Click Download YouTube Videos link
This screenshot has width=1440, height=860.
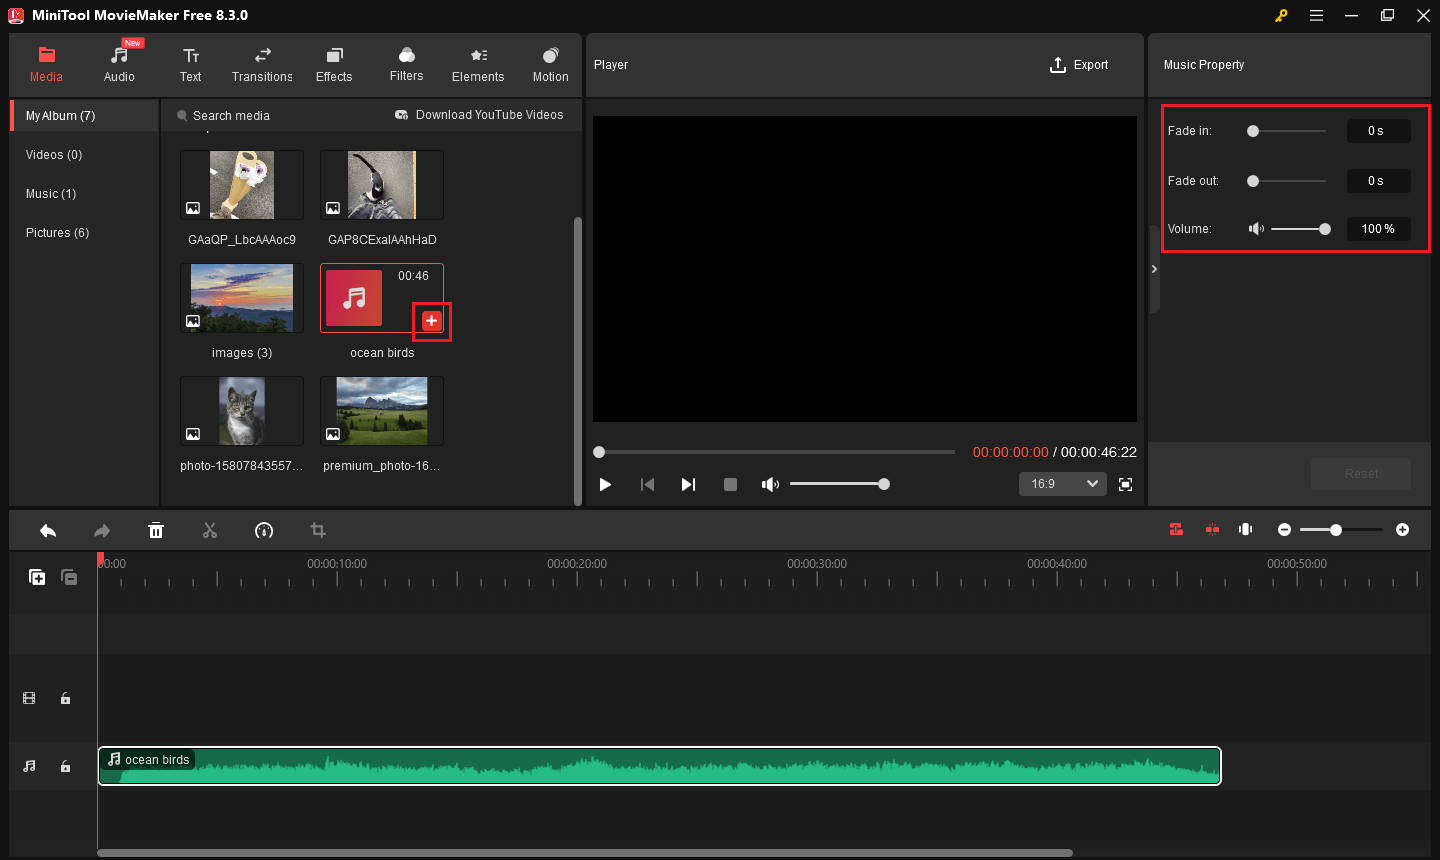tap(479, 115)
